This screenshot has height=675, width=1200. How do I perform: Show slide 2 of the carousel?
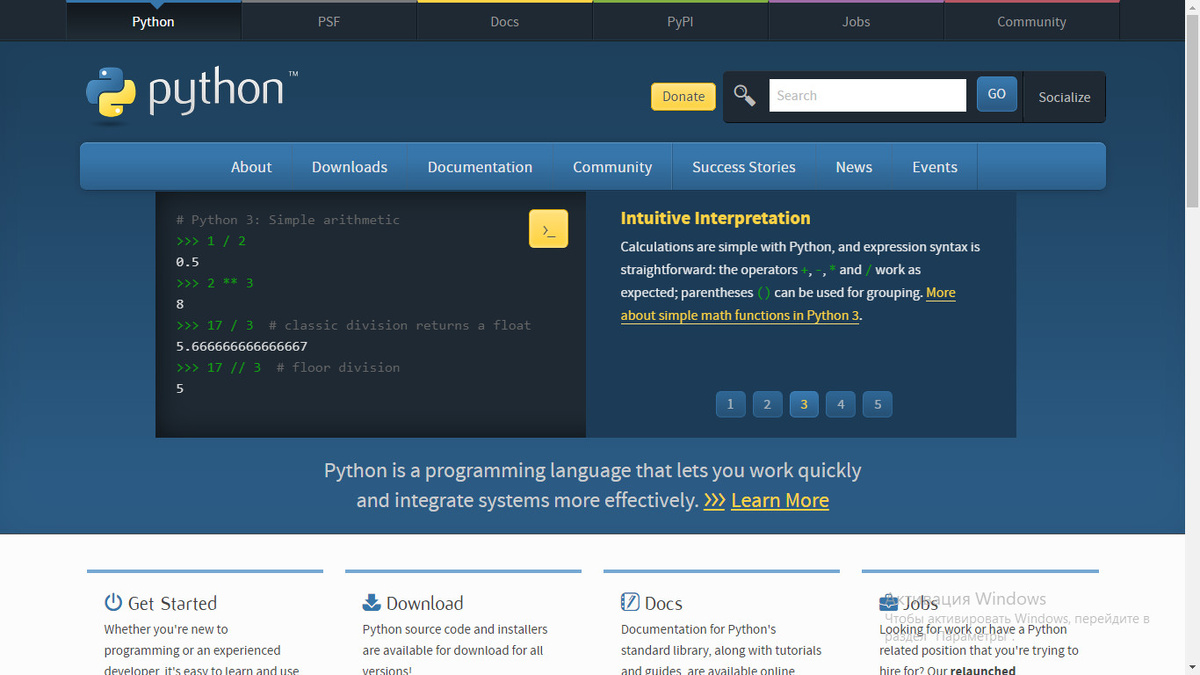pyautogui.click(x=767, y=404)
